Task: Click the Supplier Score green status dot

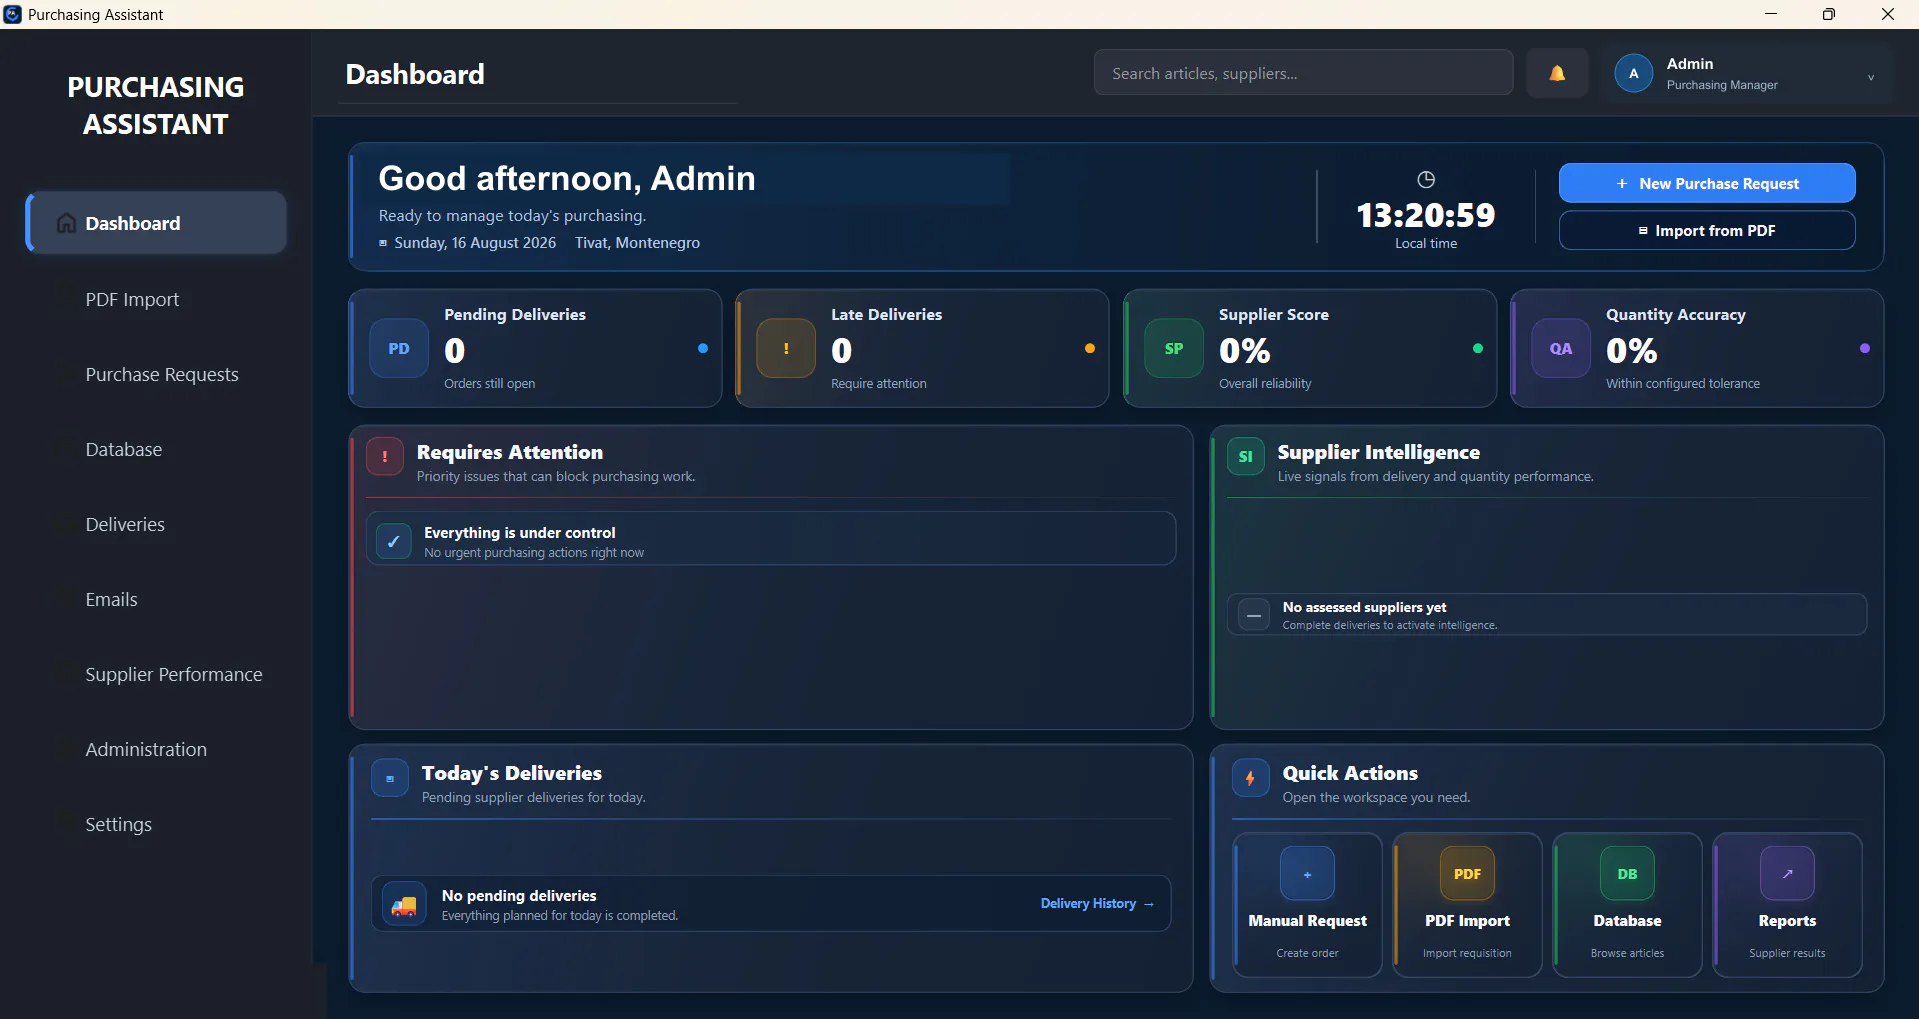Action: tap(1478, 348)
